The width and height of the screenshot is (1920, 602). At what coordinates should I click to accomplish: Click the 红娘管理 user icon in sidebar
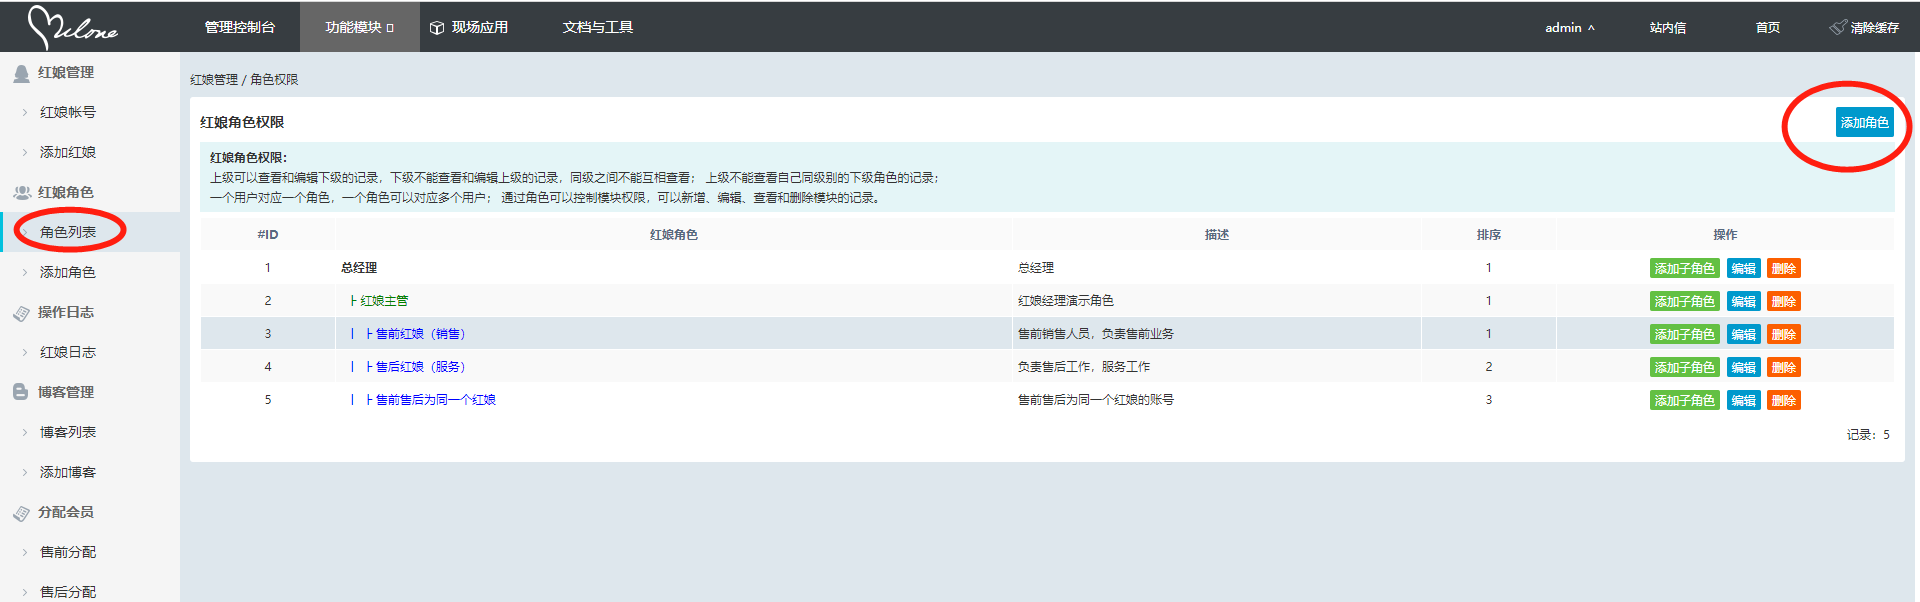21,73
